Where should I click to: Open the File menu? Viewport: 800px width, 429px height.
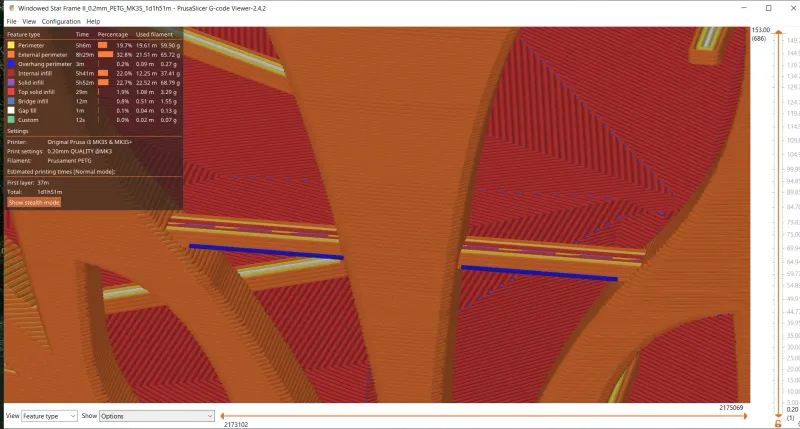(11, 21)
